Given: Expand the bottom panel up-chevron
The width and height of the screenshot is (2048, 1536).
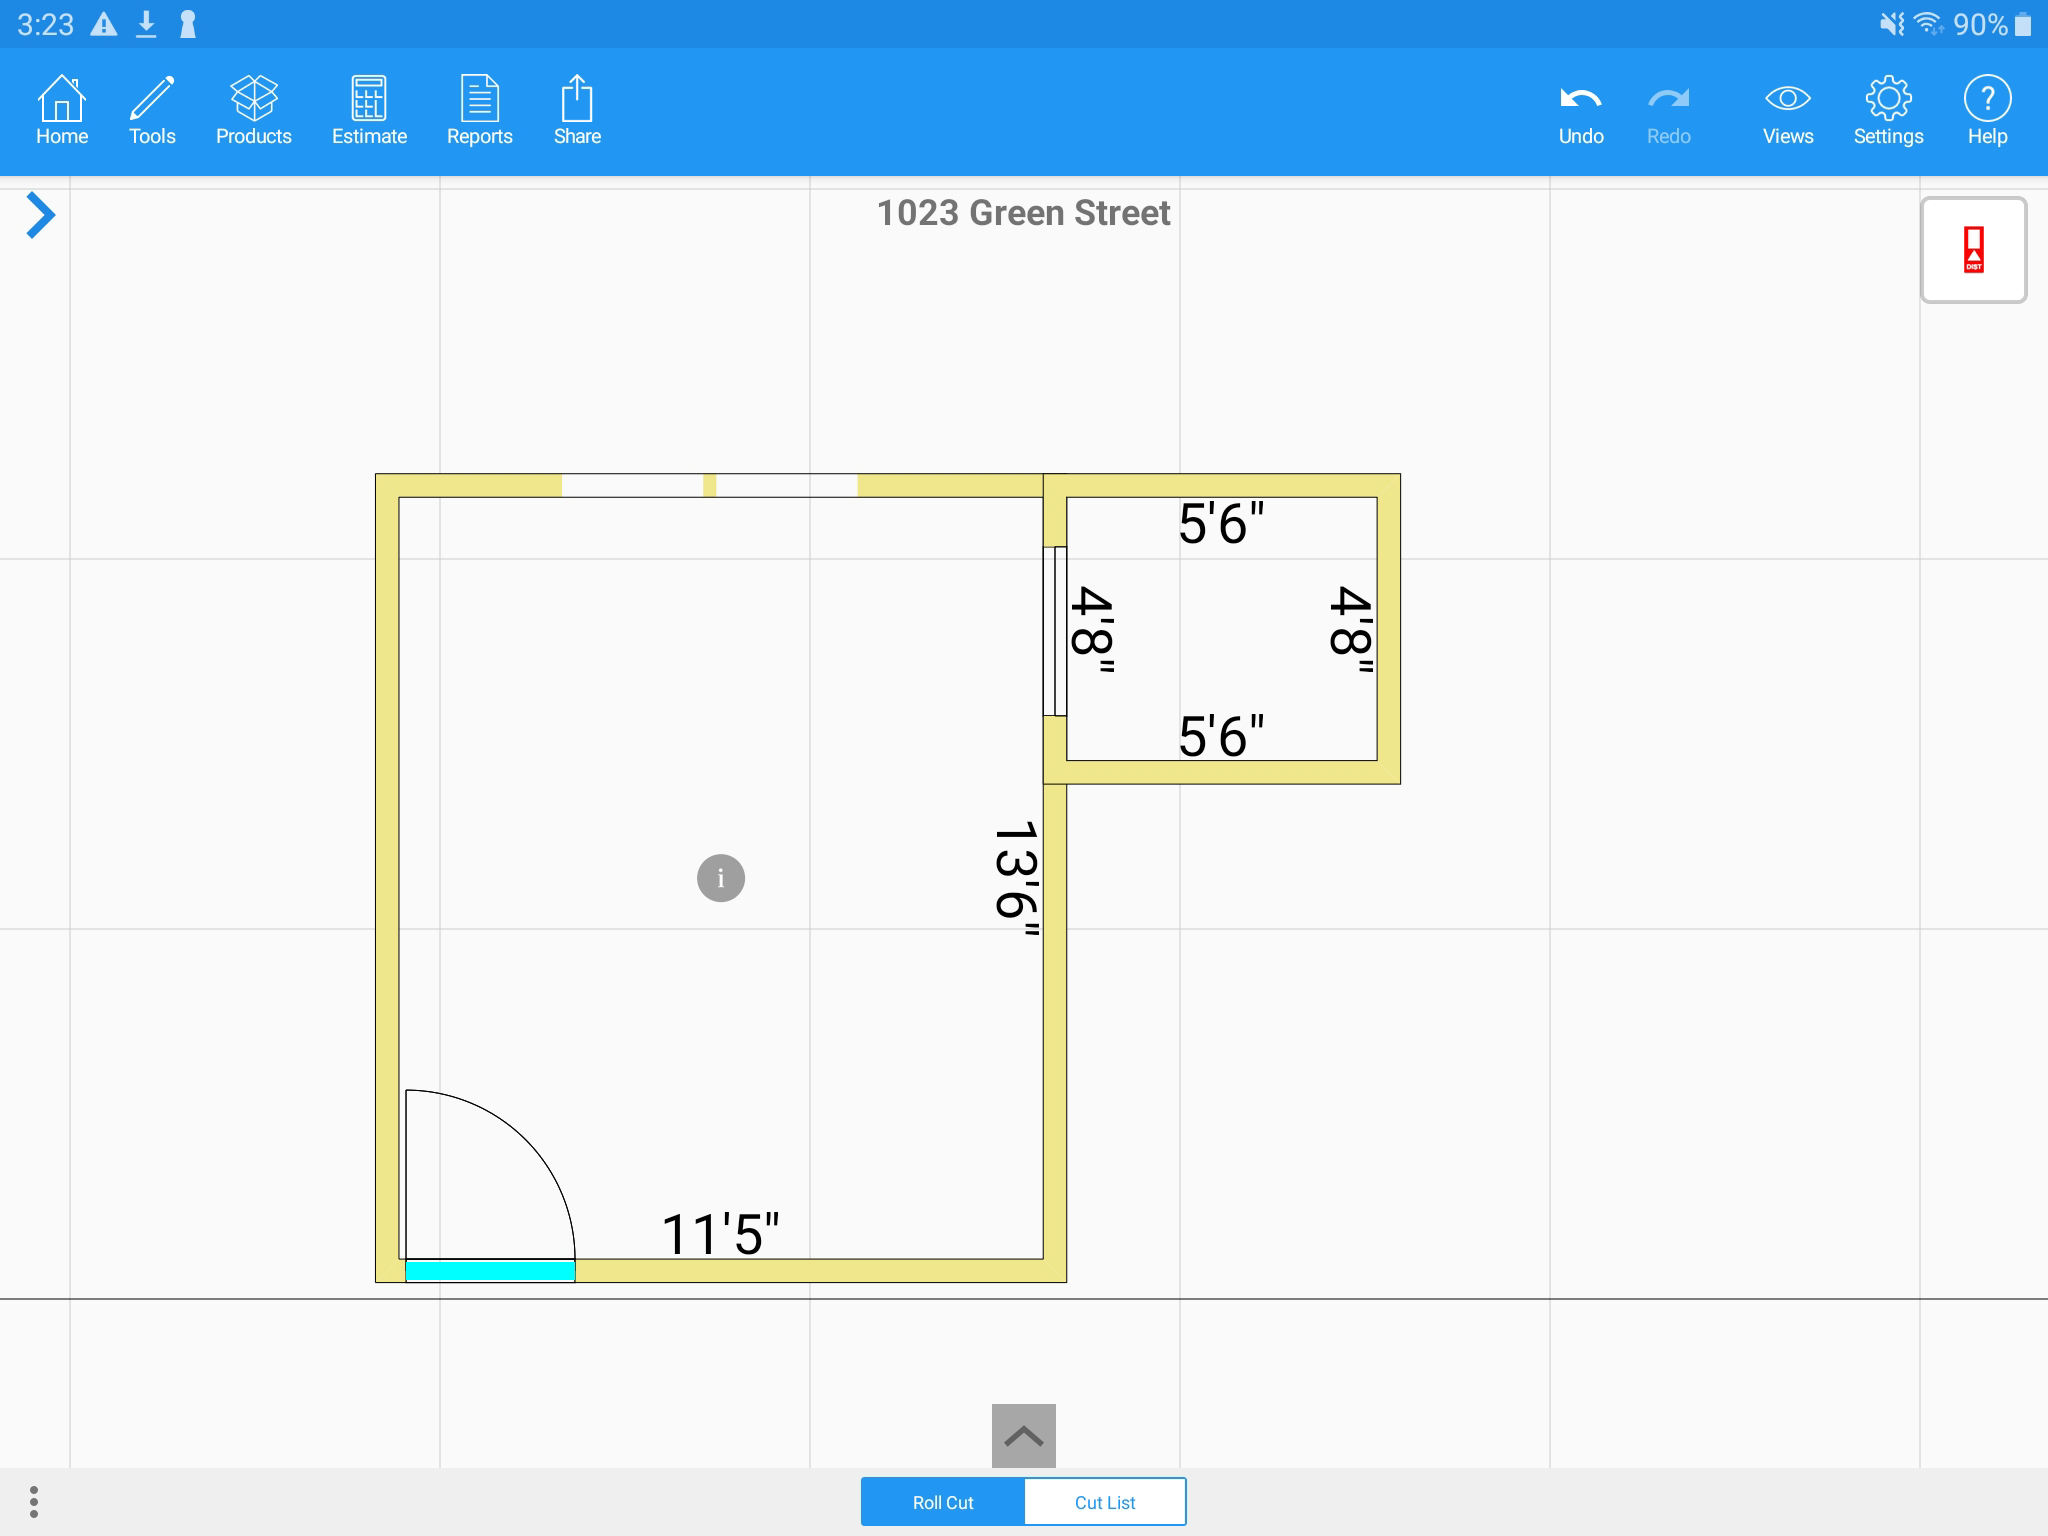Looking at the screenshot, I should pyautogui.click(x=1023, y=1436).
